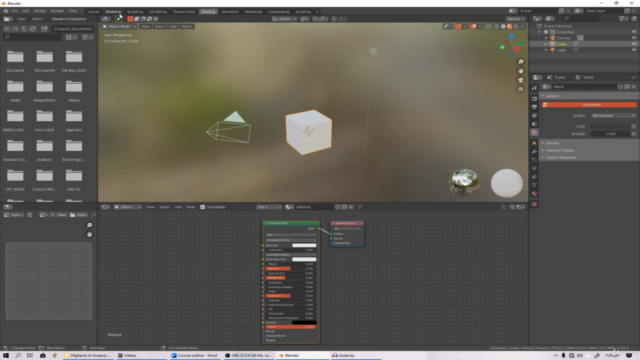Select the Cube in the viewport
The image size is (640, 360).
[x=309, y=132]
